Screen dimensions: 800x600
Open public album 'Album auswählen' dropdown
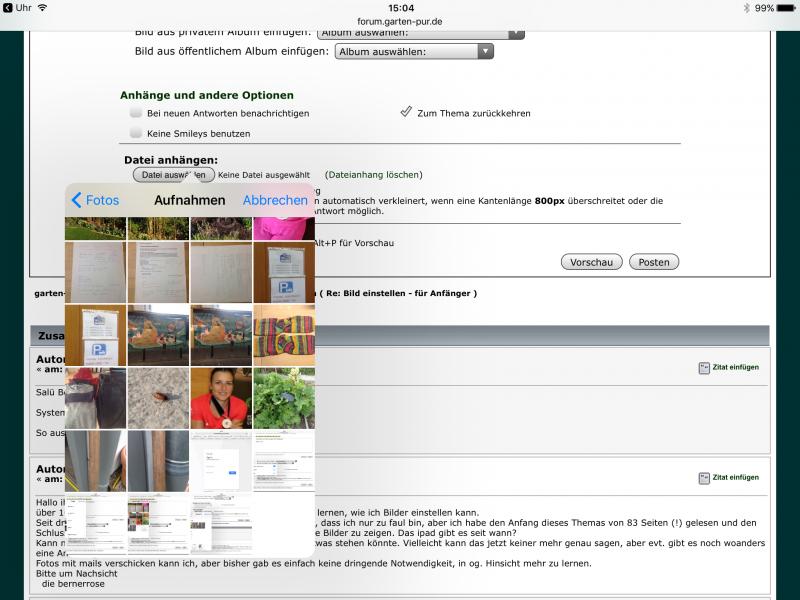pyautogui.click(x=414, y=51)
